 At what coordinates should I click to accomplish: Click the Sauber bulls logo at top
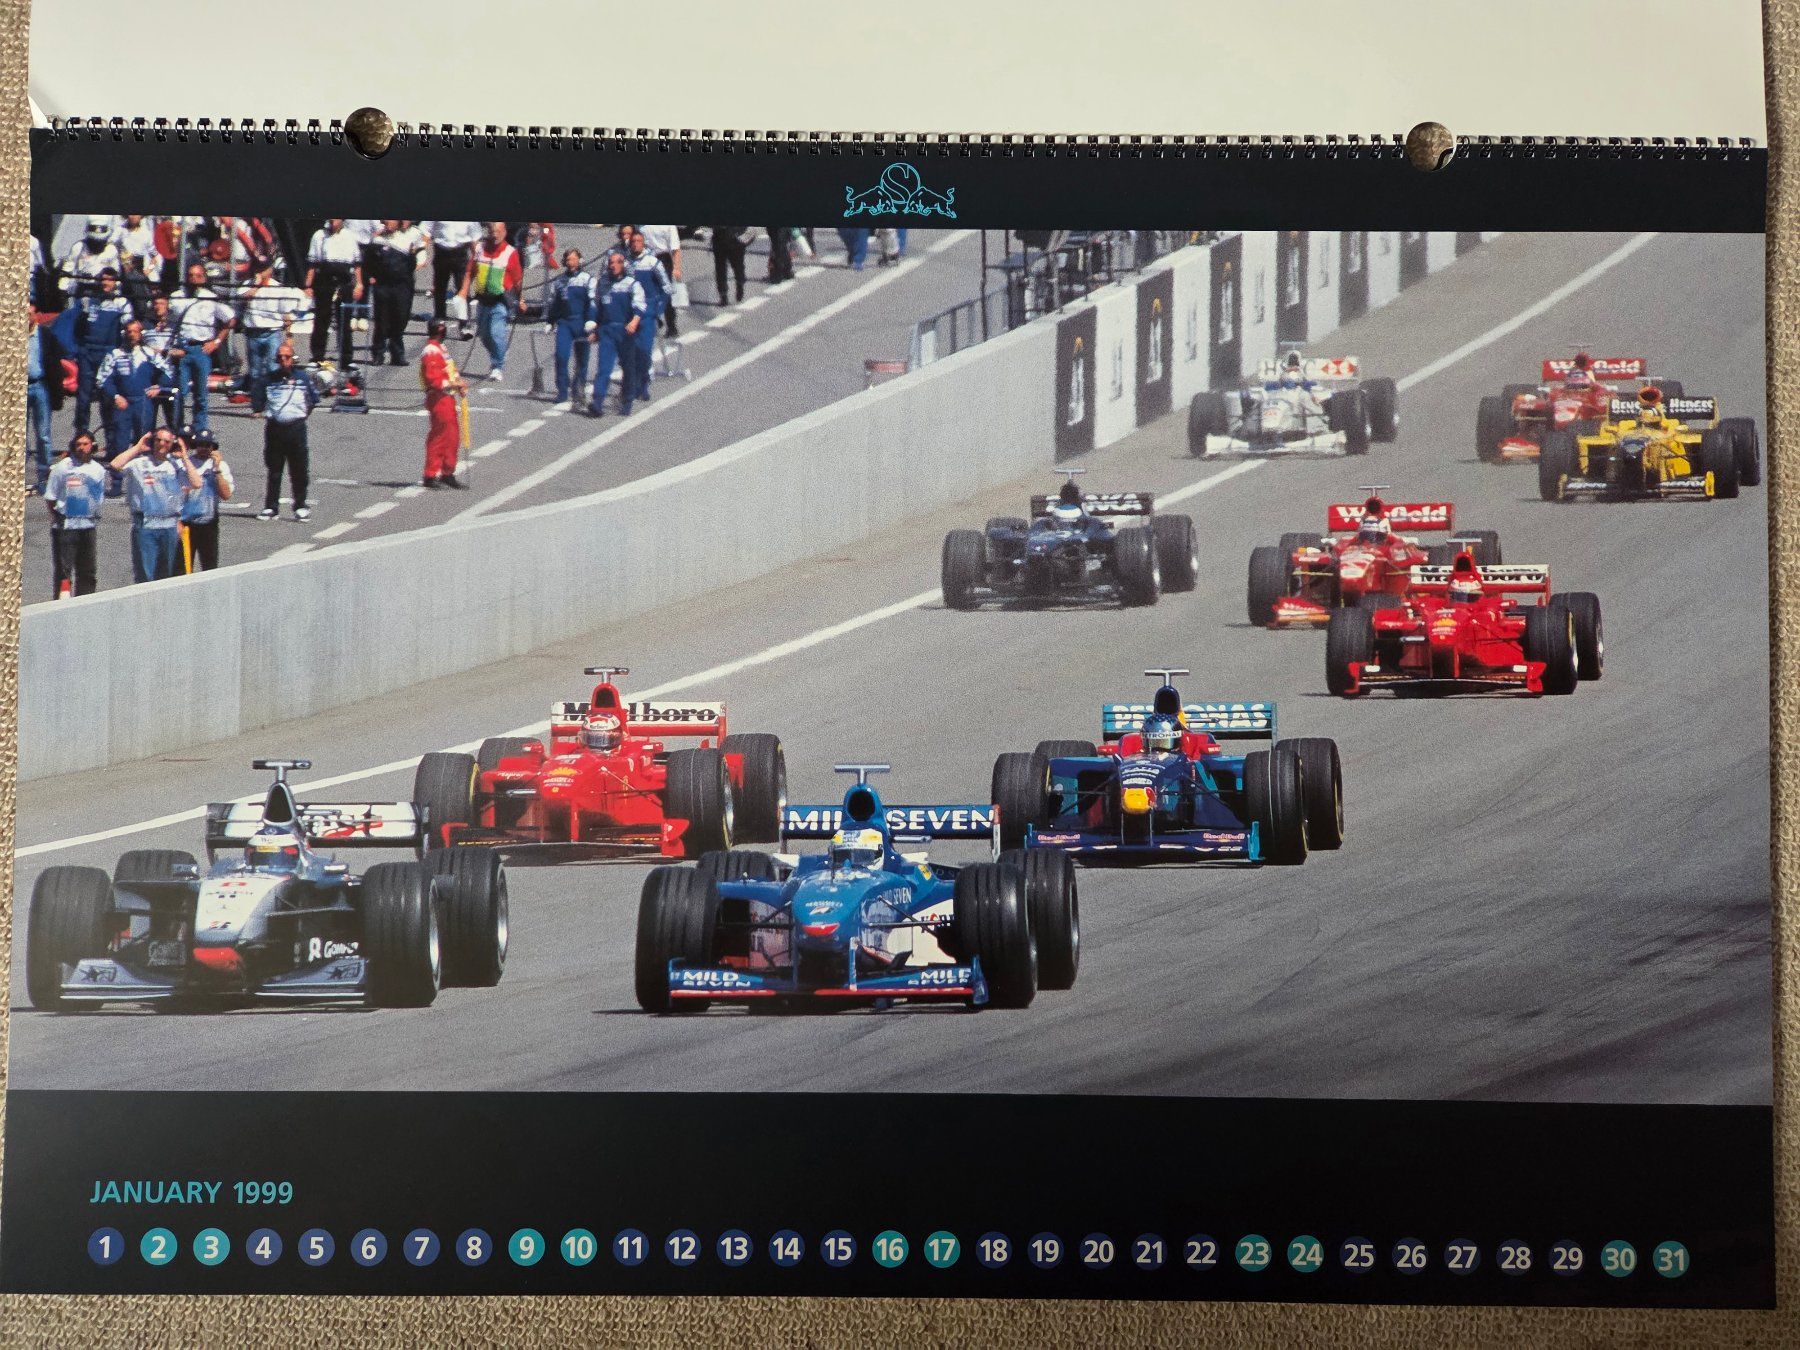pos(900,190)
